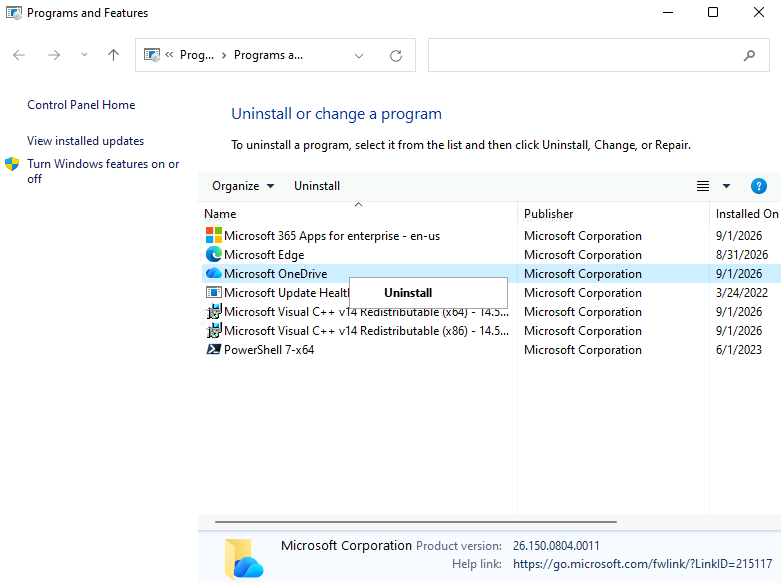The image size is (781, 583).
Task: Select Visual C++ v14 Redistributable (x86) entry
Action: coord(366,331)
